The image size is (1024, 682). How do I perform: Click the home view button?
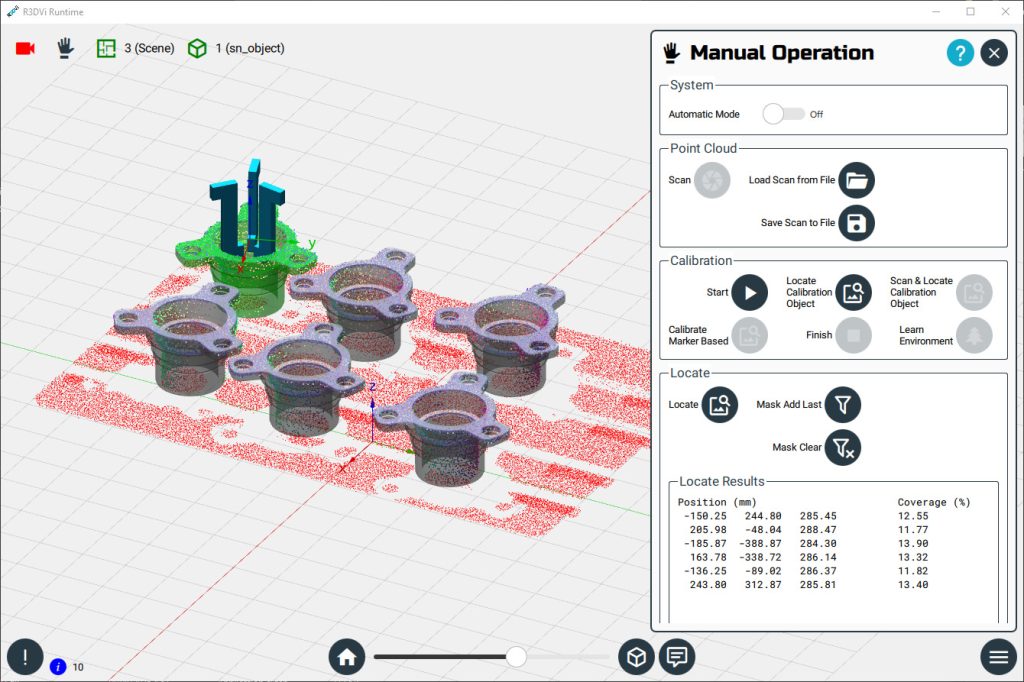347,657
